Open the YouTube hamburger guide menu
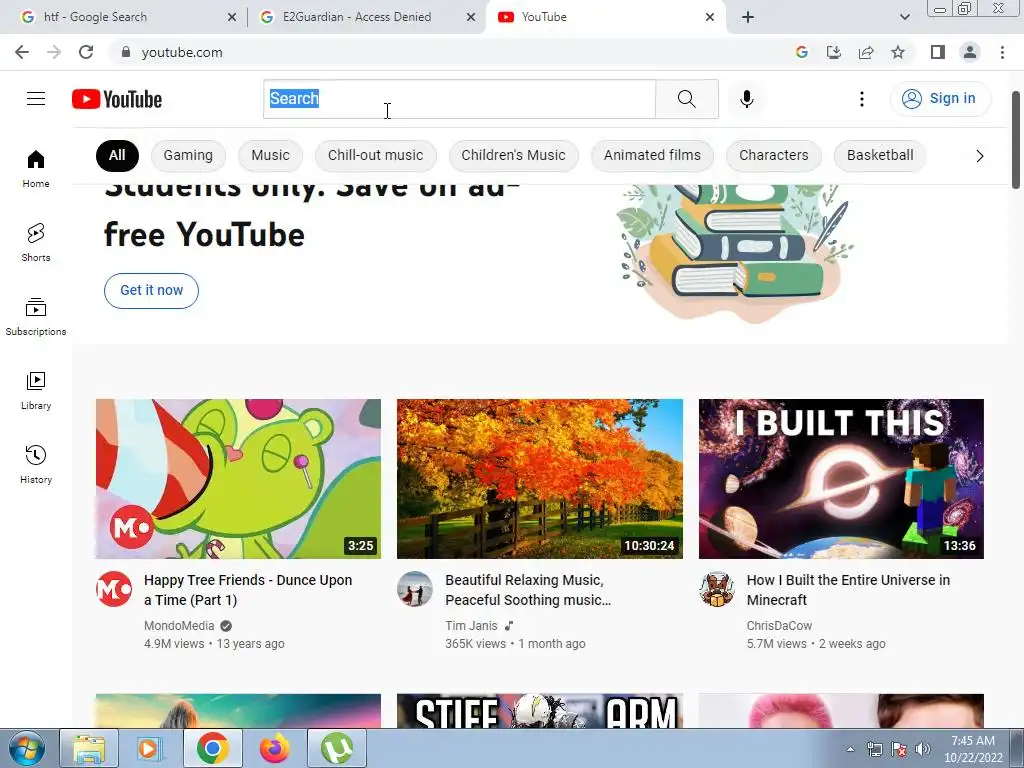 pyautogui.click(x=36, y=99)
